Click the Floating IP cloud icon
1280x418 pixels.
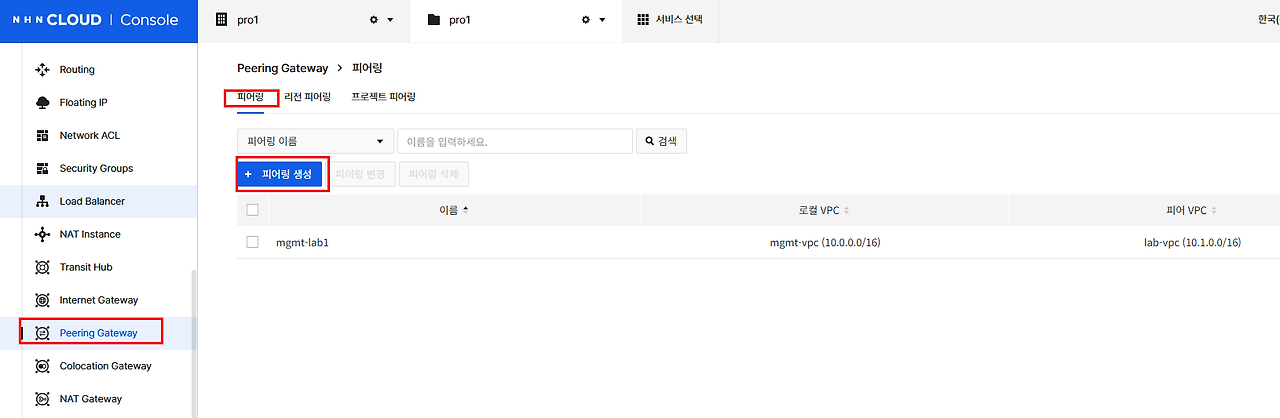(x=42, y=103)
